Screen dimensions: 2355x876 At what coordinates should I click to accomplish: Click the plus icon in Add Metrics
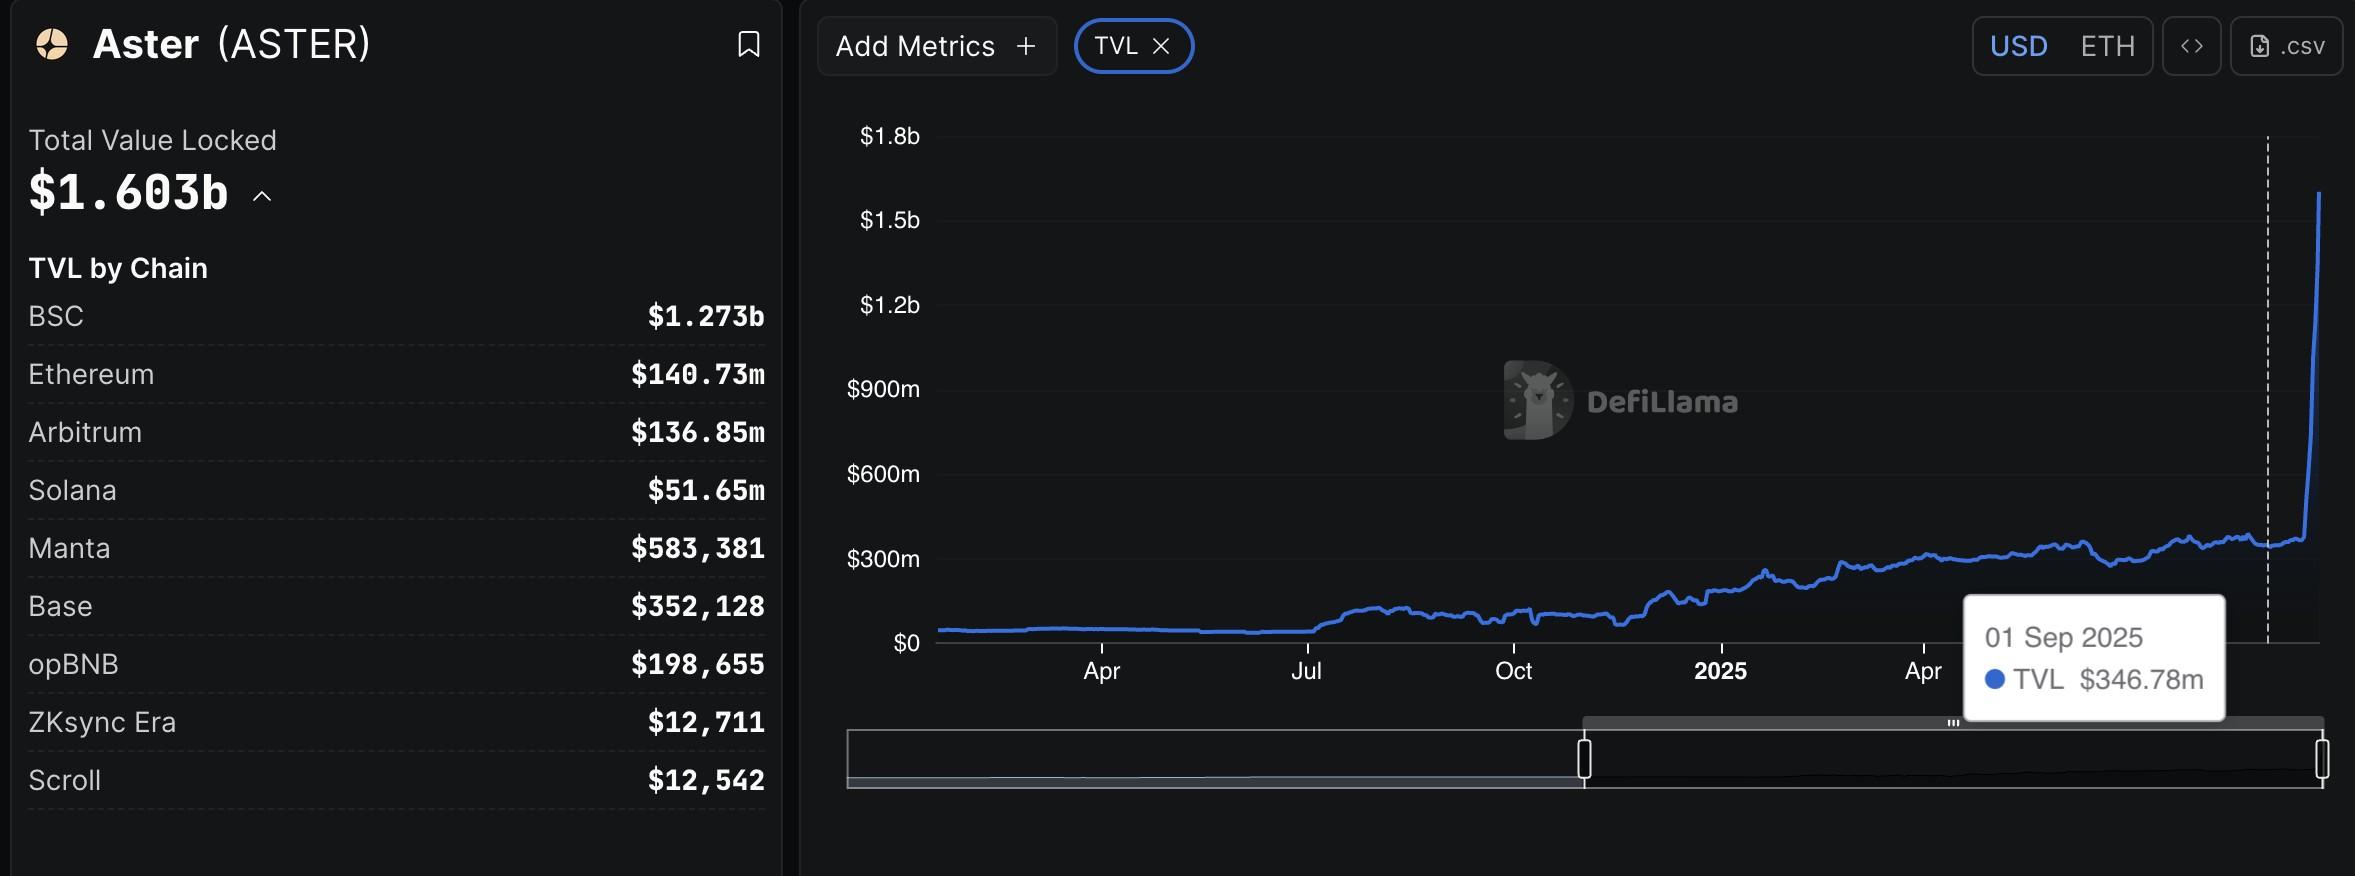tap(1025, 46)
